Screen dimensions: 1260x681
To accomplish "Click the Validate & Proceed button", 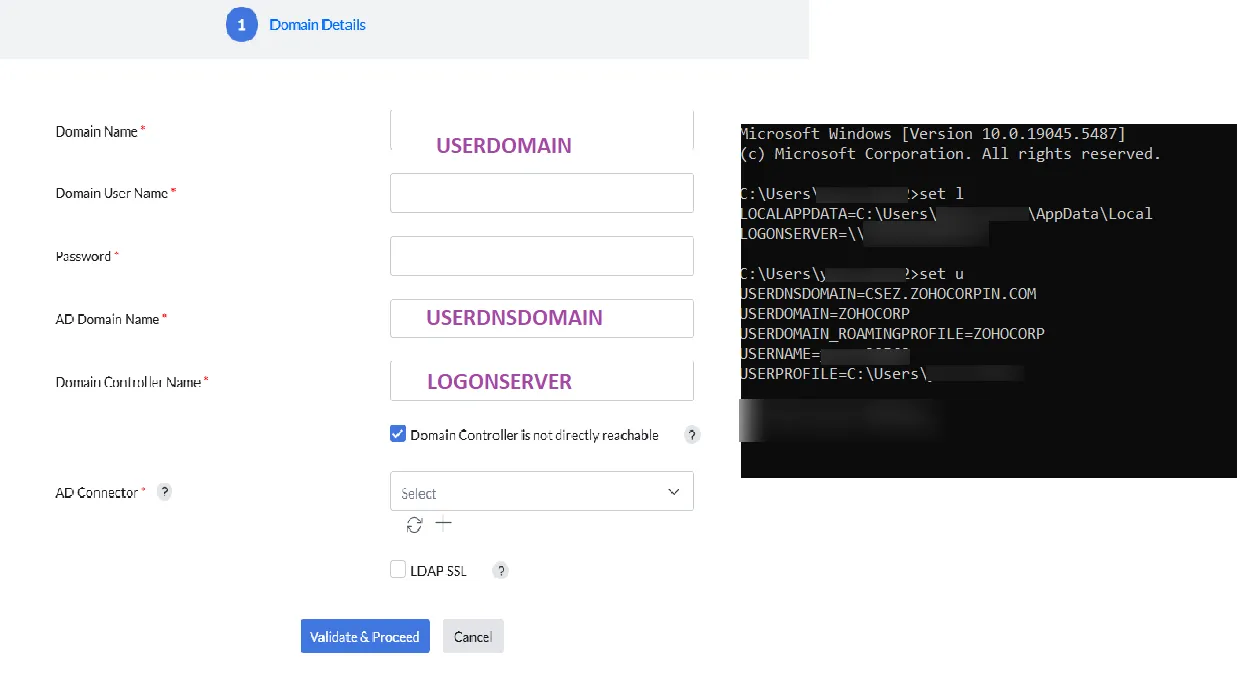I will 365,636.
